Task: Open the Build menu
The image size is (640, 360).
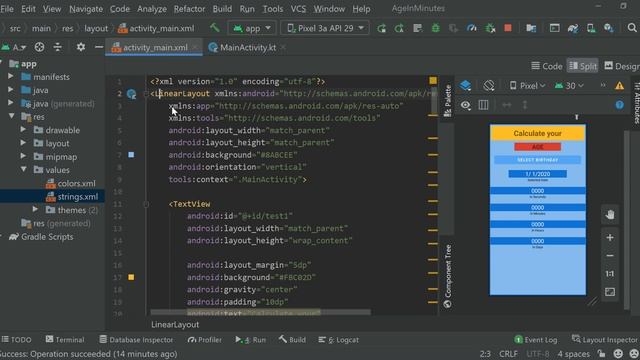Action: click(x=222, y=9)
